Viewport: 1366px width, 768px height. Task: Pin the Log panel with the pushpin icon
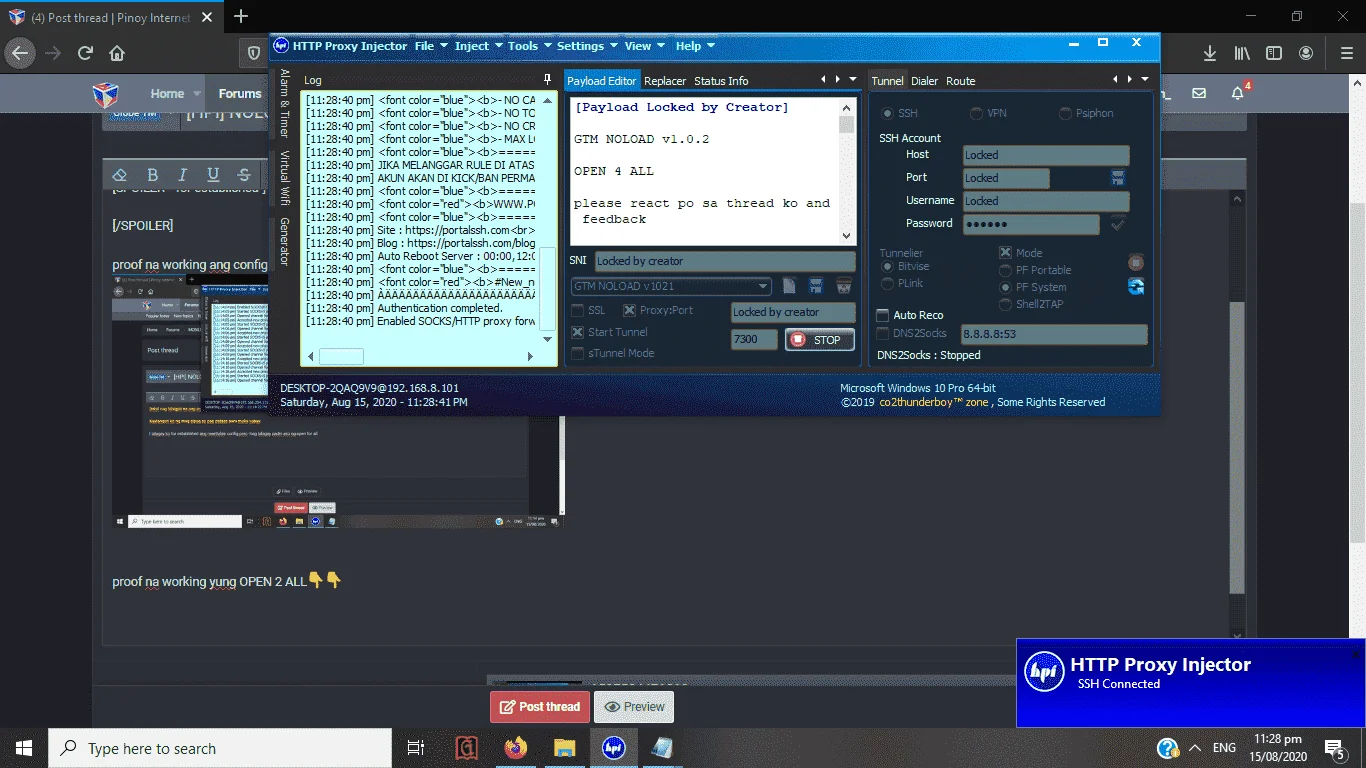pos(547,80)
